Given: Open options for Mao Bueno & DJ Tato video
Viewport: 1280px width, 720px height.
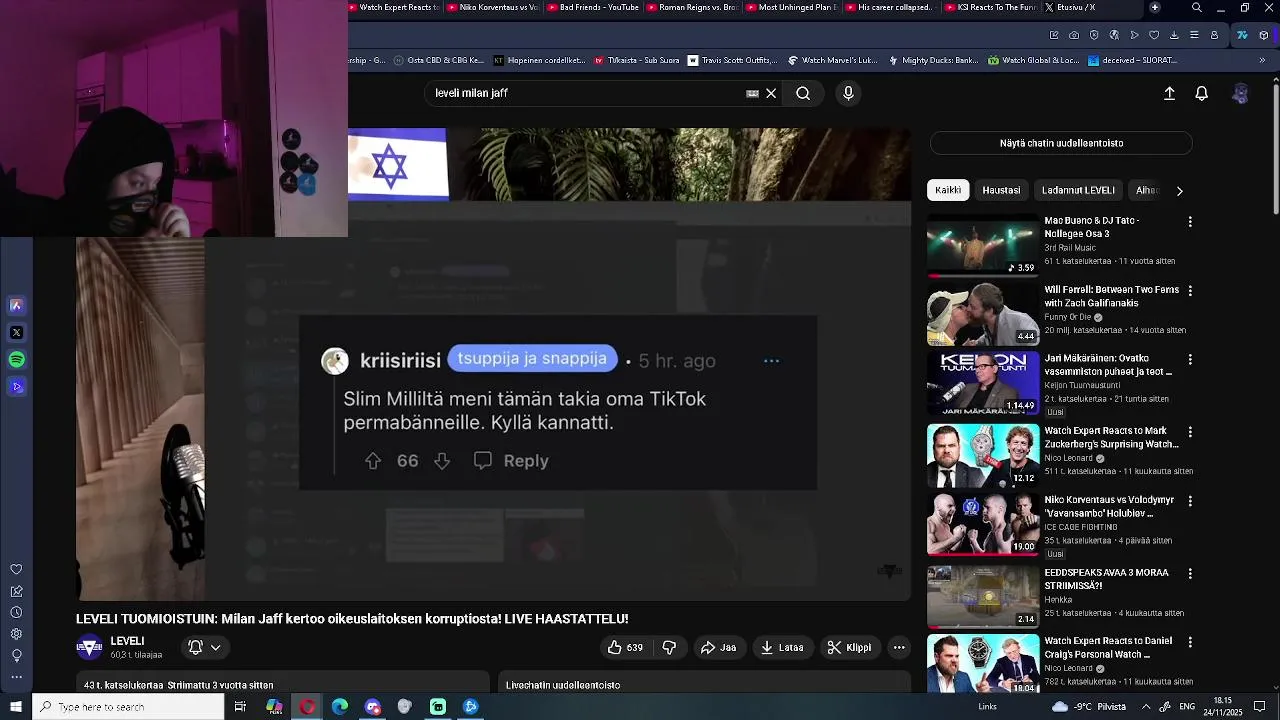Looking at the screenshot, I should [x=1190, y=221].
